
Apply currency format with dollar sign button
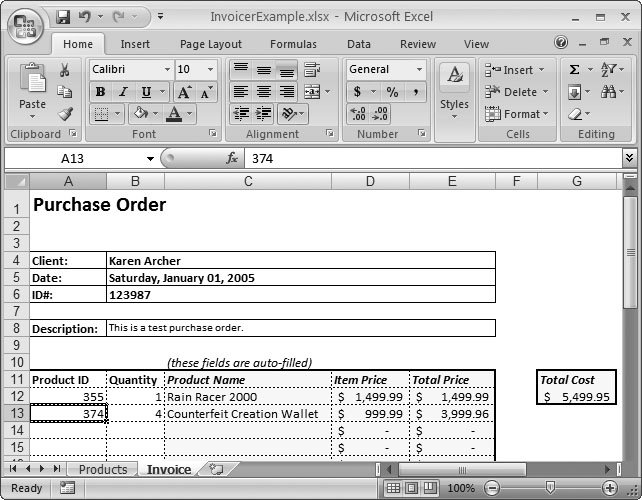pos(358,92)
